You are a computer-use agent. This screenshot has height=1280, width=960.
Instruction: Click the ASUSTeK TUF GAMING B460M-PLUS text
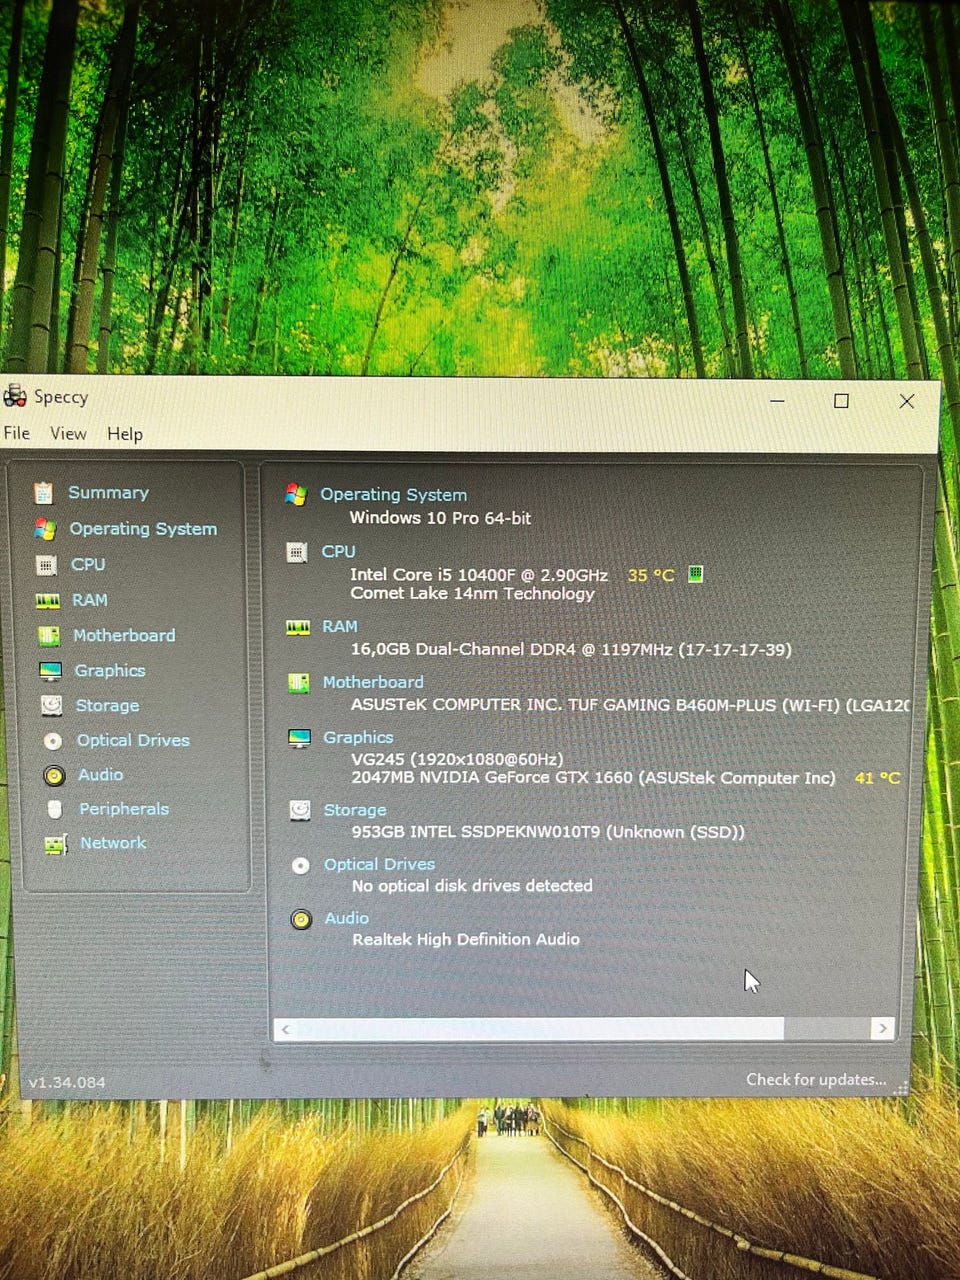(630, 705)
